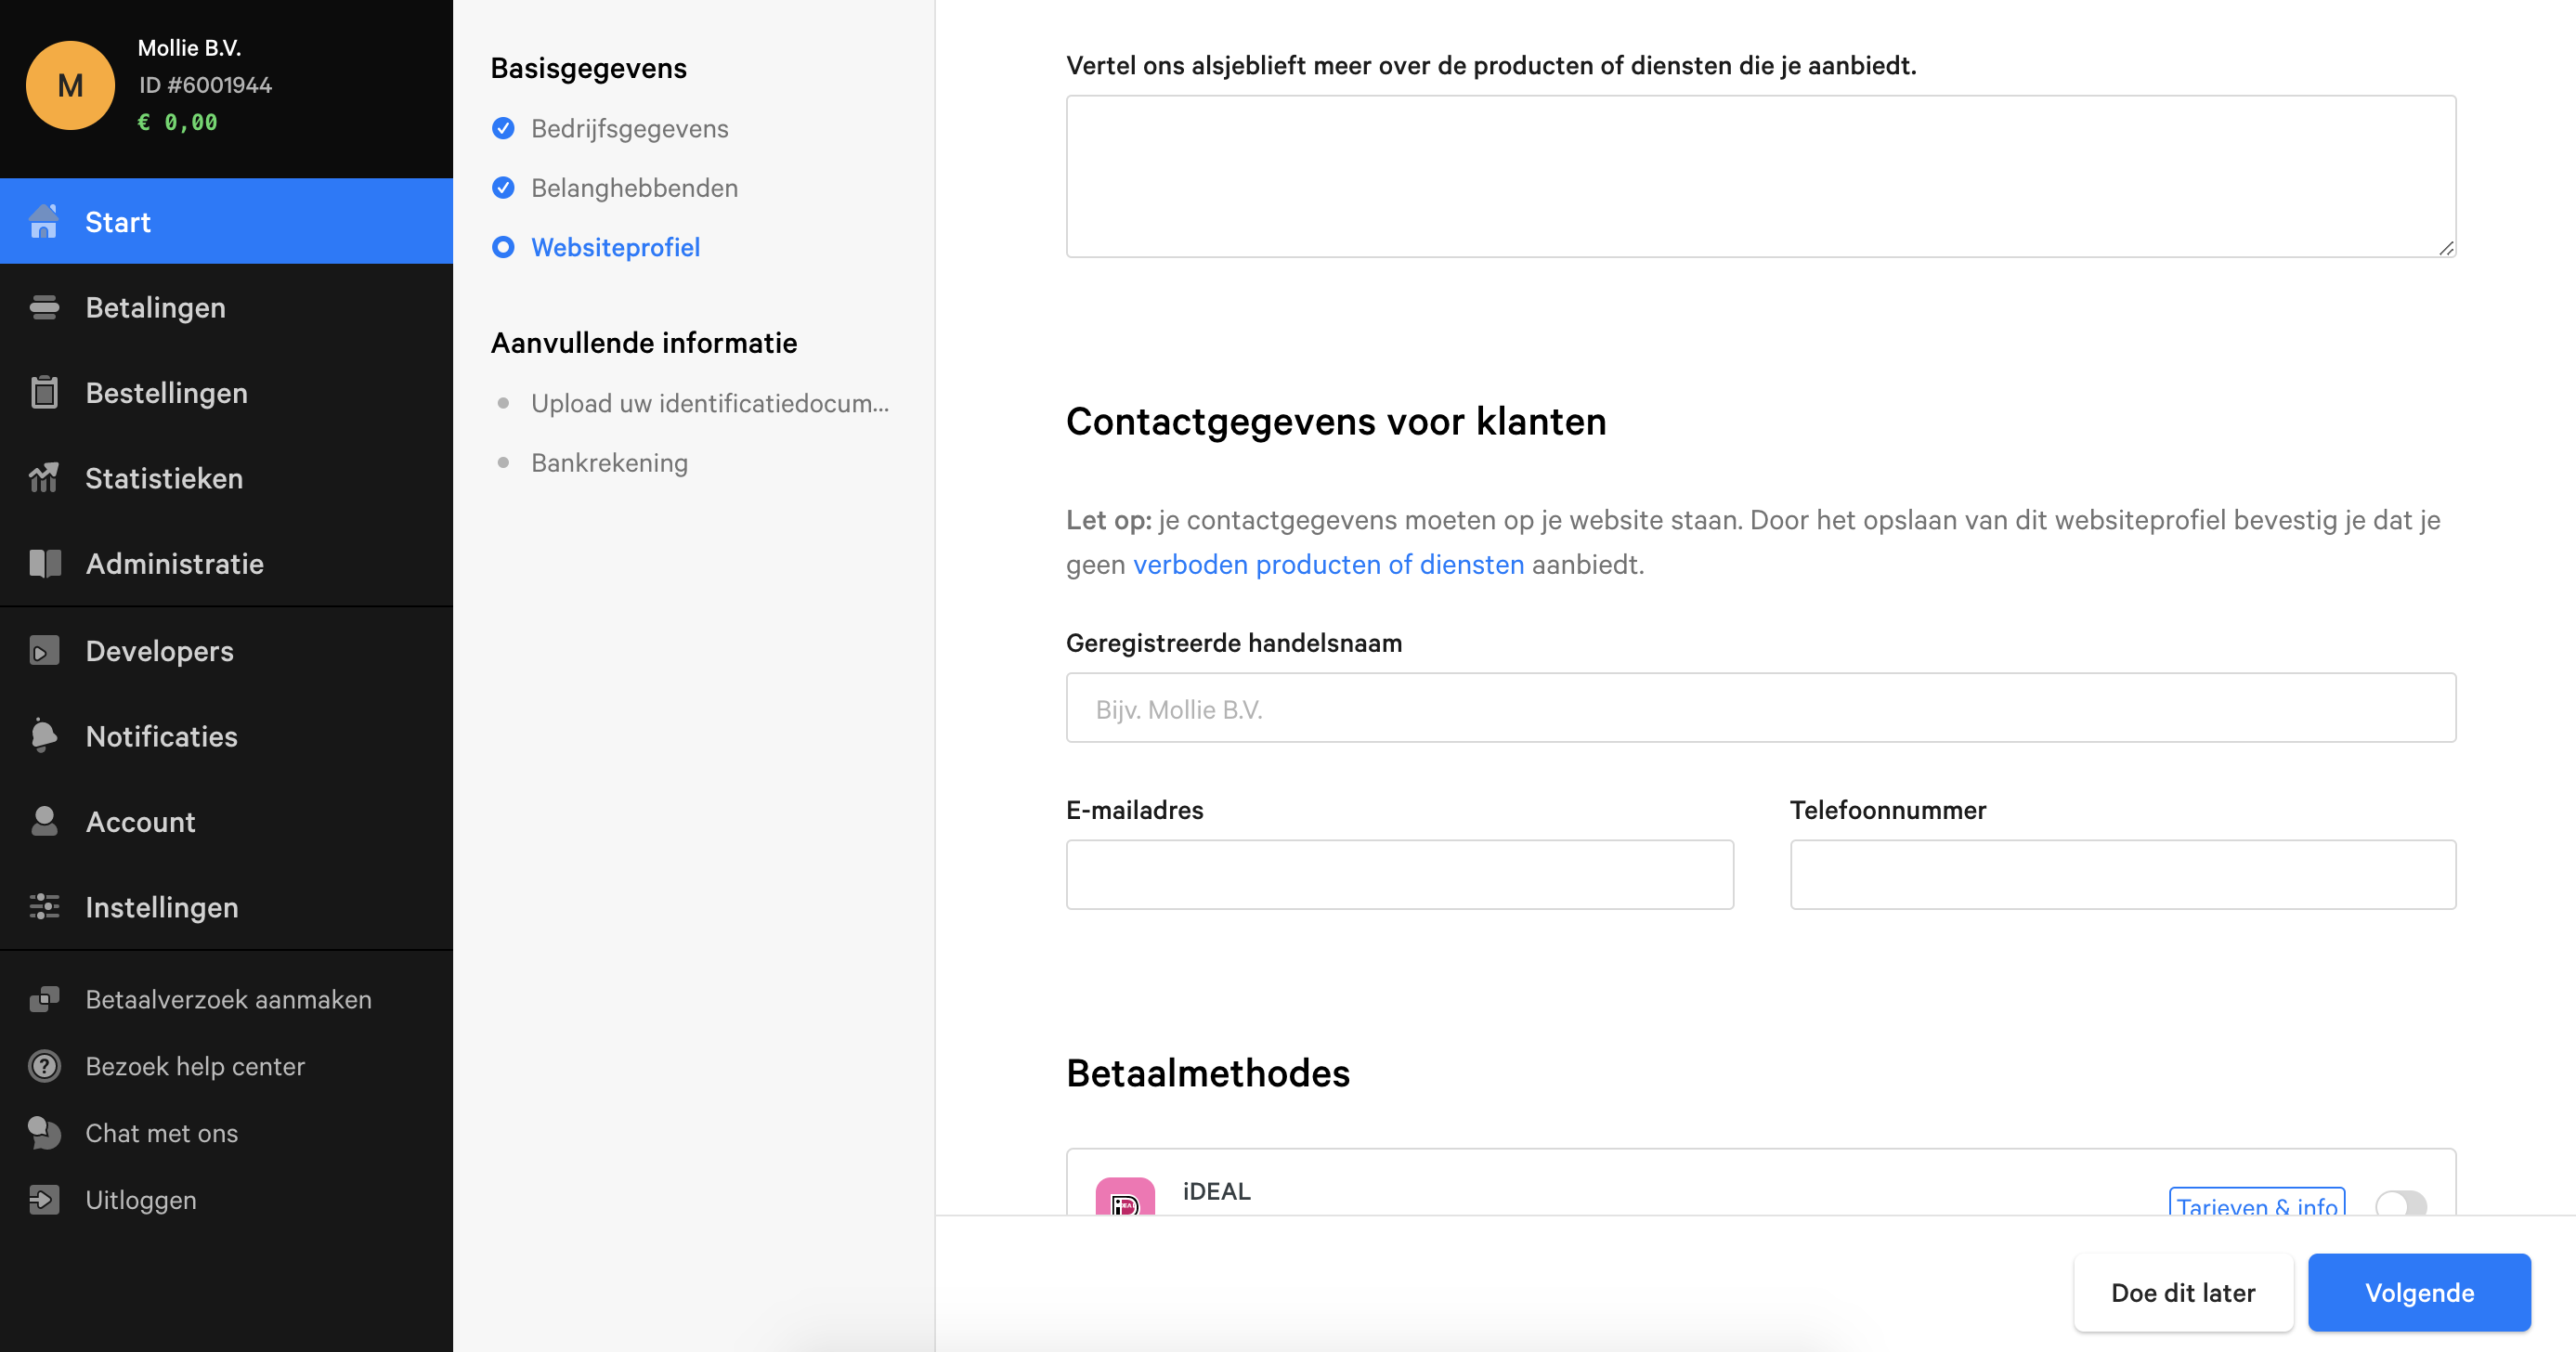Click the Developers console icon
This screenshot has height=1352, width=2576.
point(44,650)
